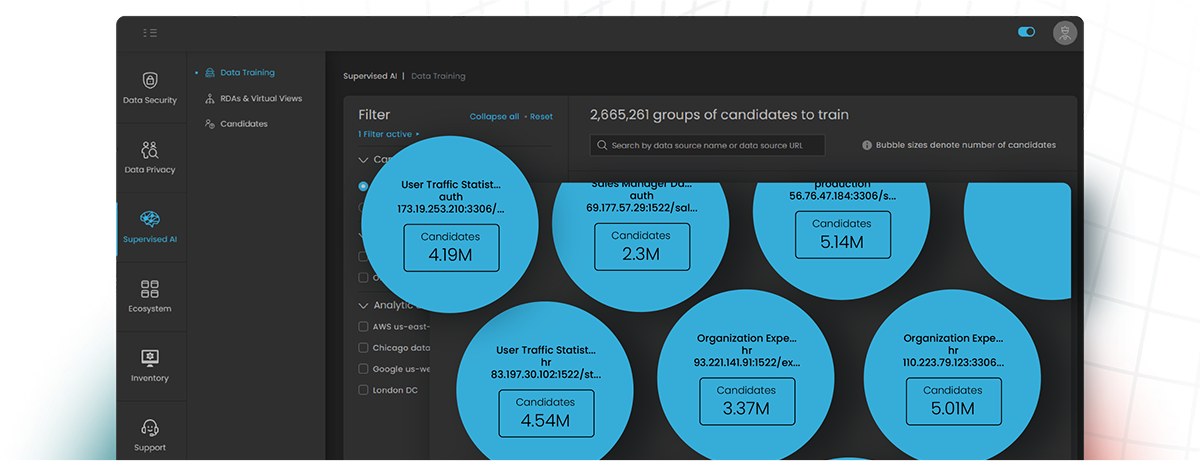
Task: Click the info icon beside bubble sizes note
Action: click(867, 145)
